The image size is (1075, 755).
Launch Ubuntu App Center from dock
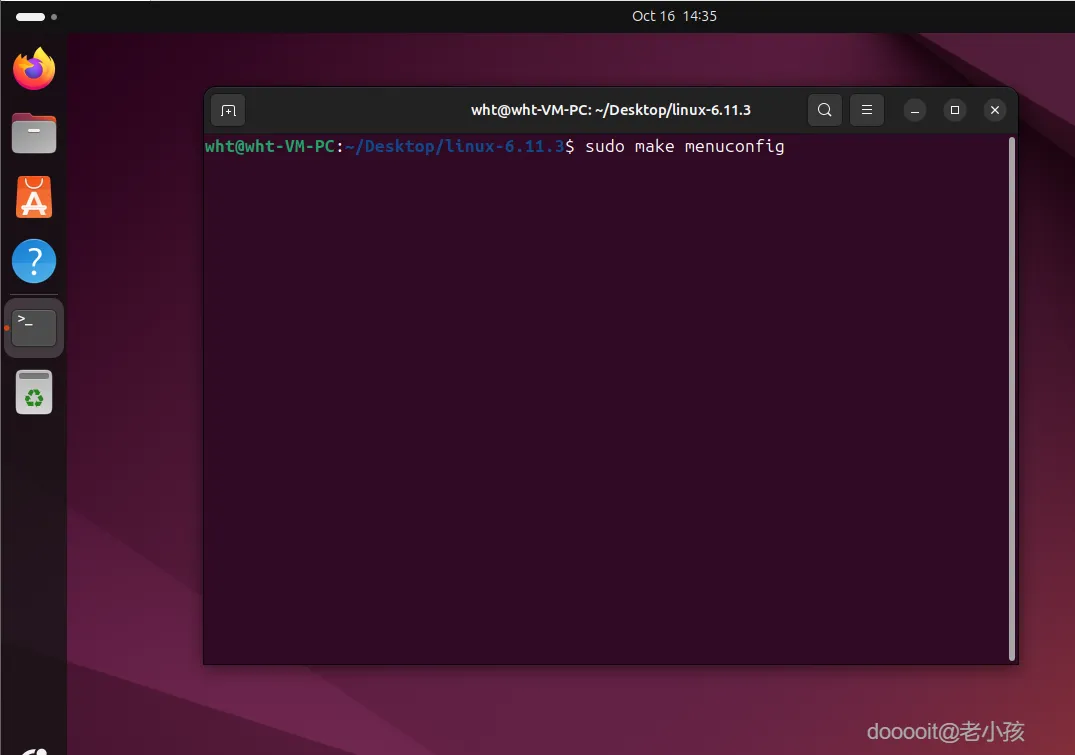34,197
